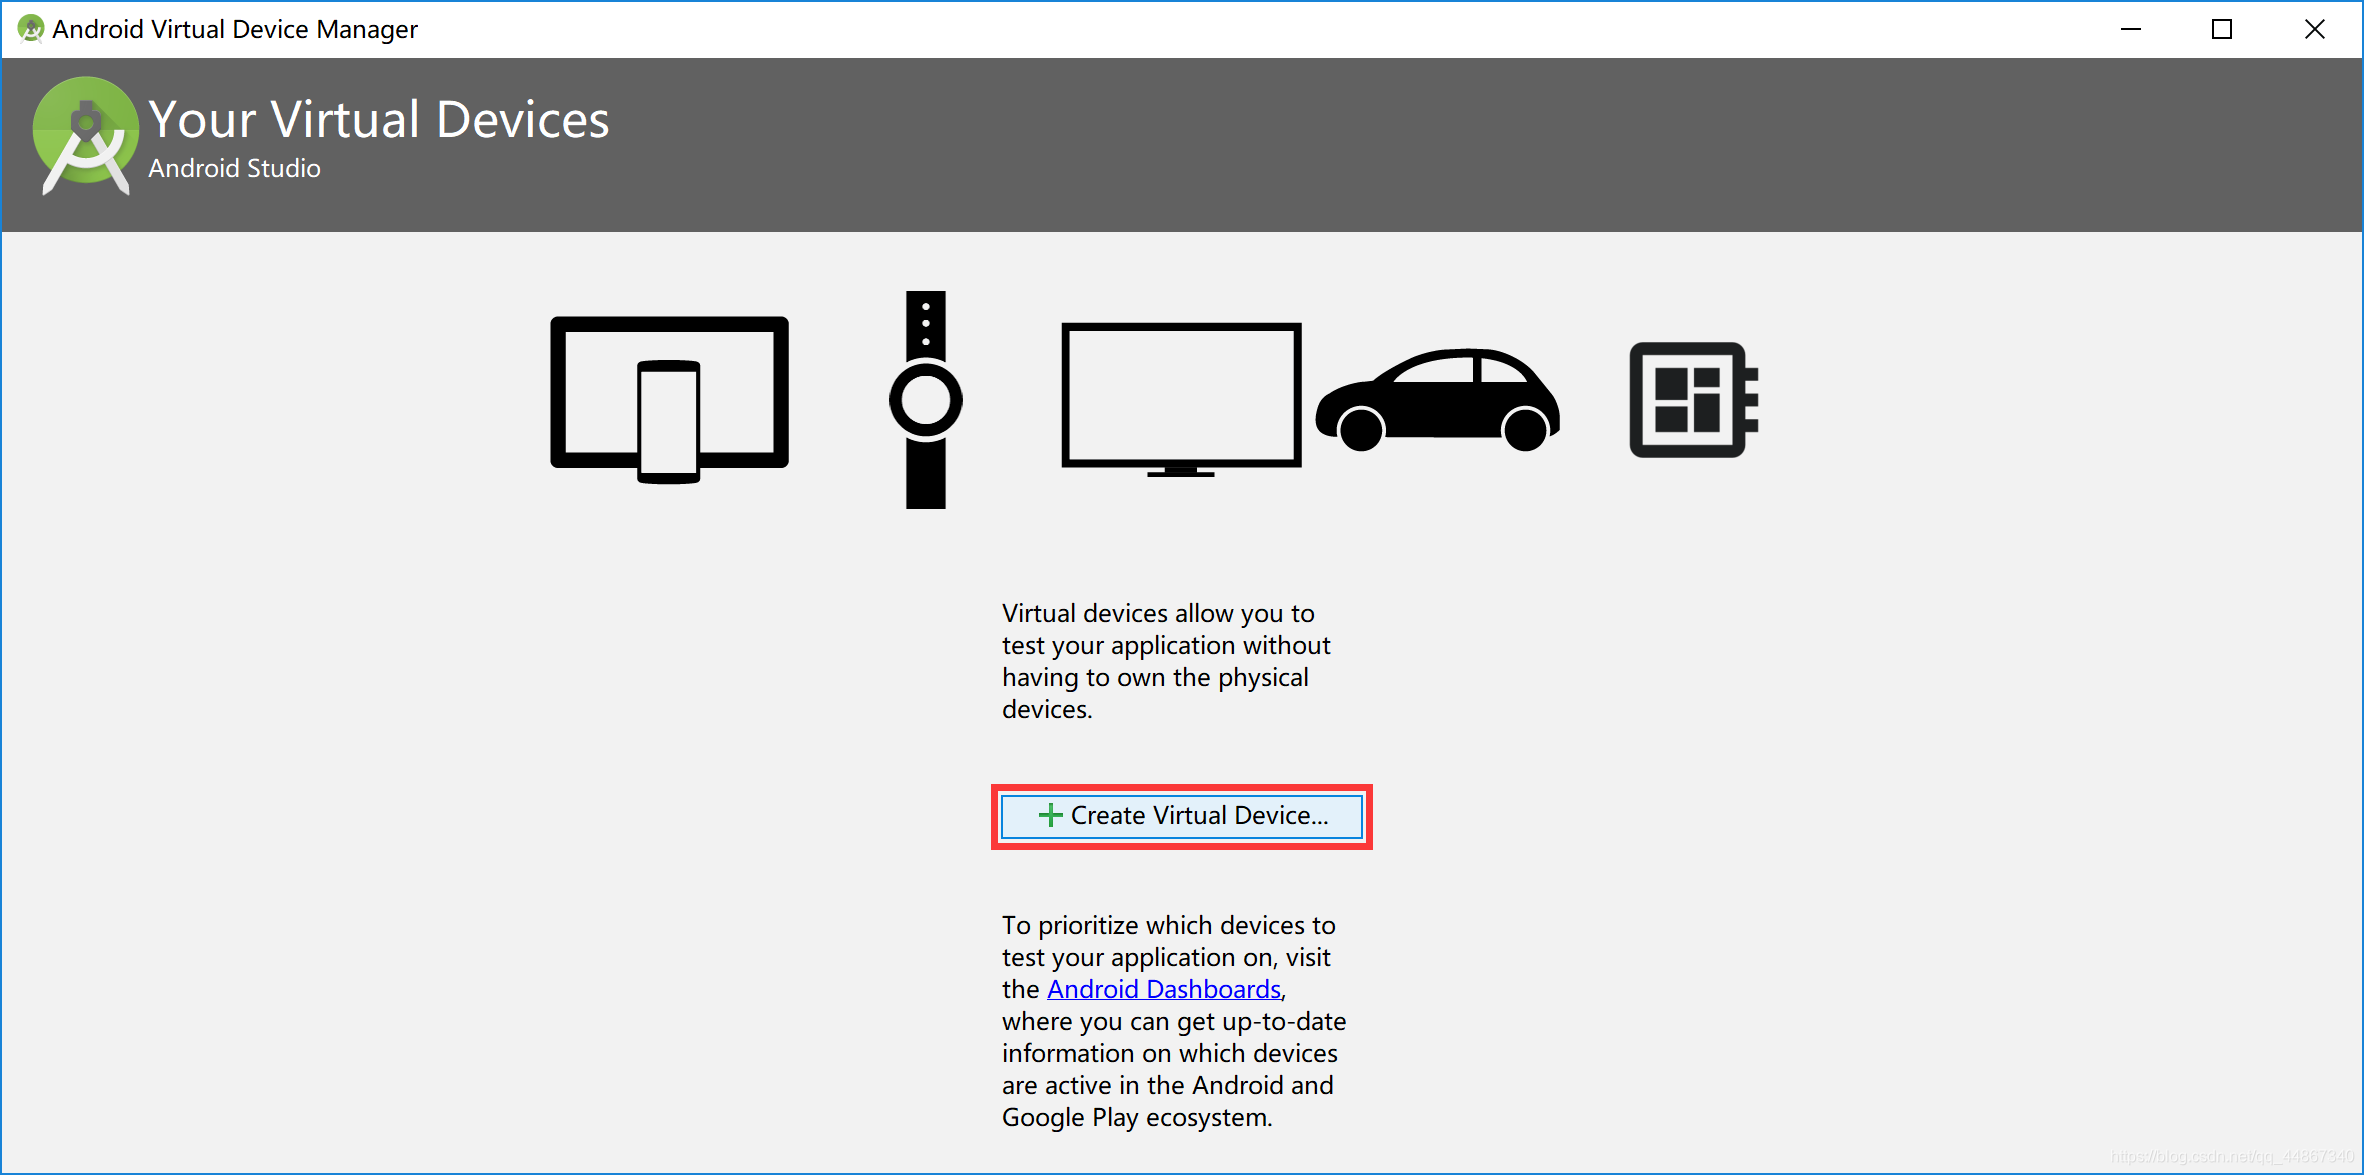Click the Android Studio logo in header
Image resolution: width=2364 pixels, height=1175 pixels.
click(85, 135)
